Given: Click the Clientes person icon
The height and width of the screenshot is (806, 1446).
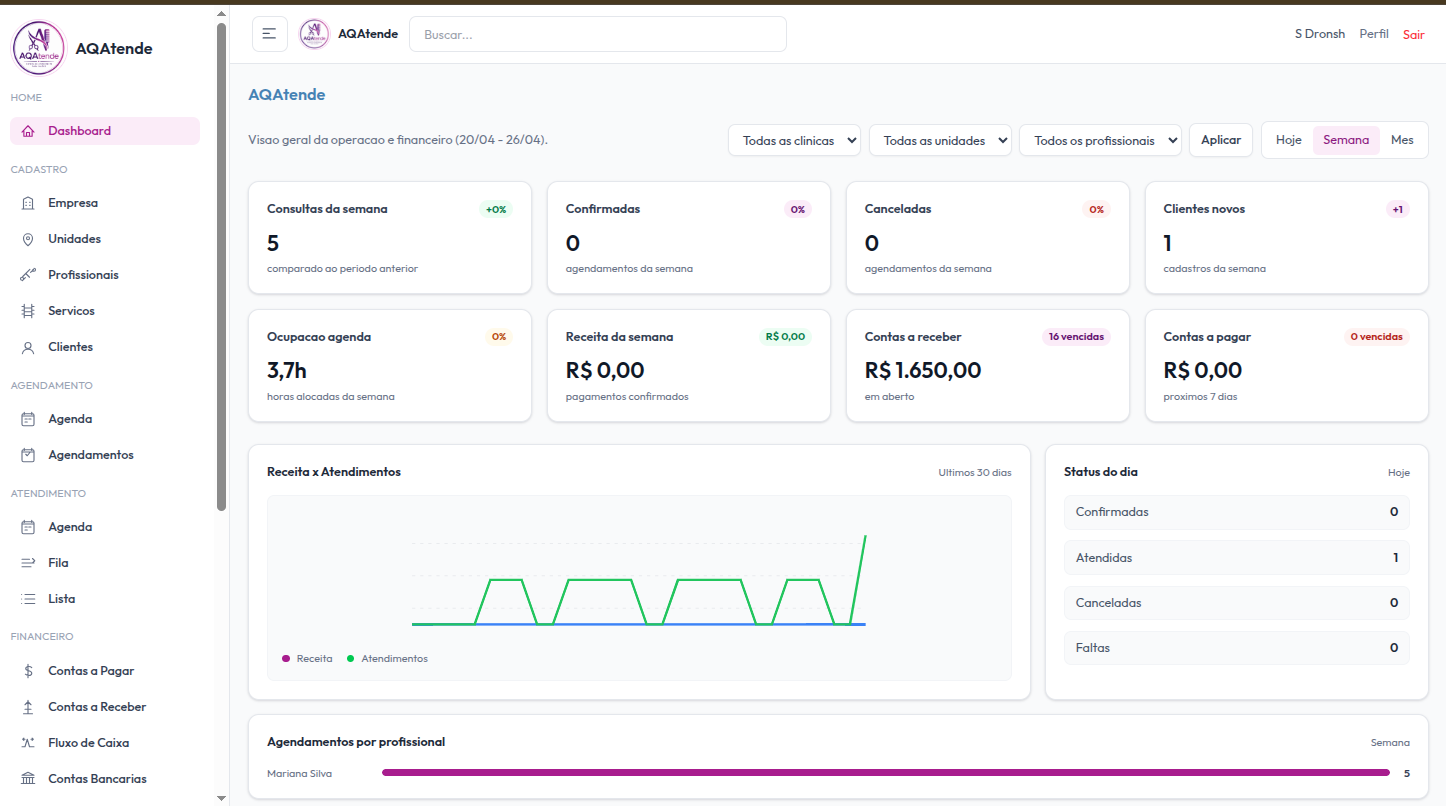Looking at the screenshot, I should pos(30,346).
